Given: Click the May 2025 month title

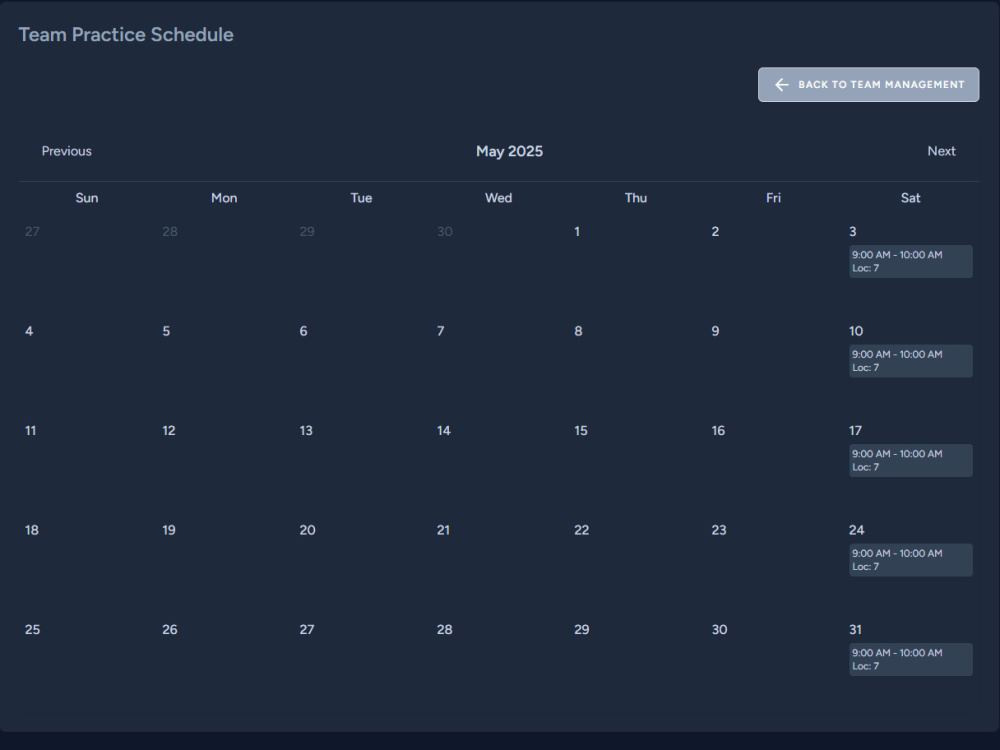Looking at the screenshot, I should 510,151.
